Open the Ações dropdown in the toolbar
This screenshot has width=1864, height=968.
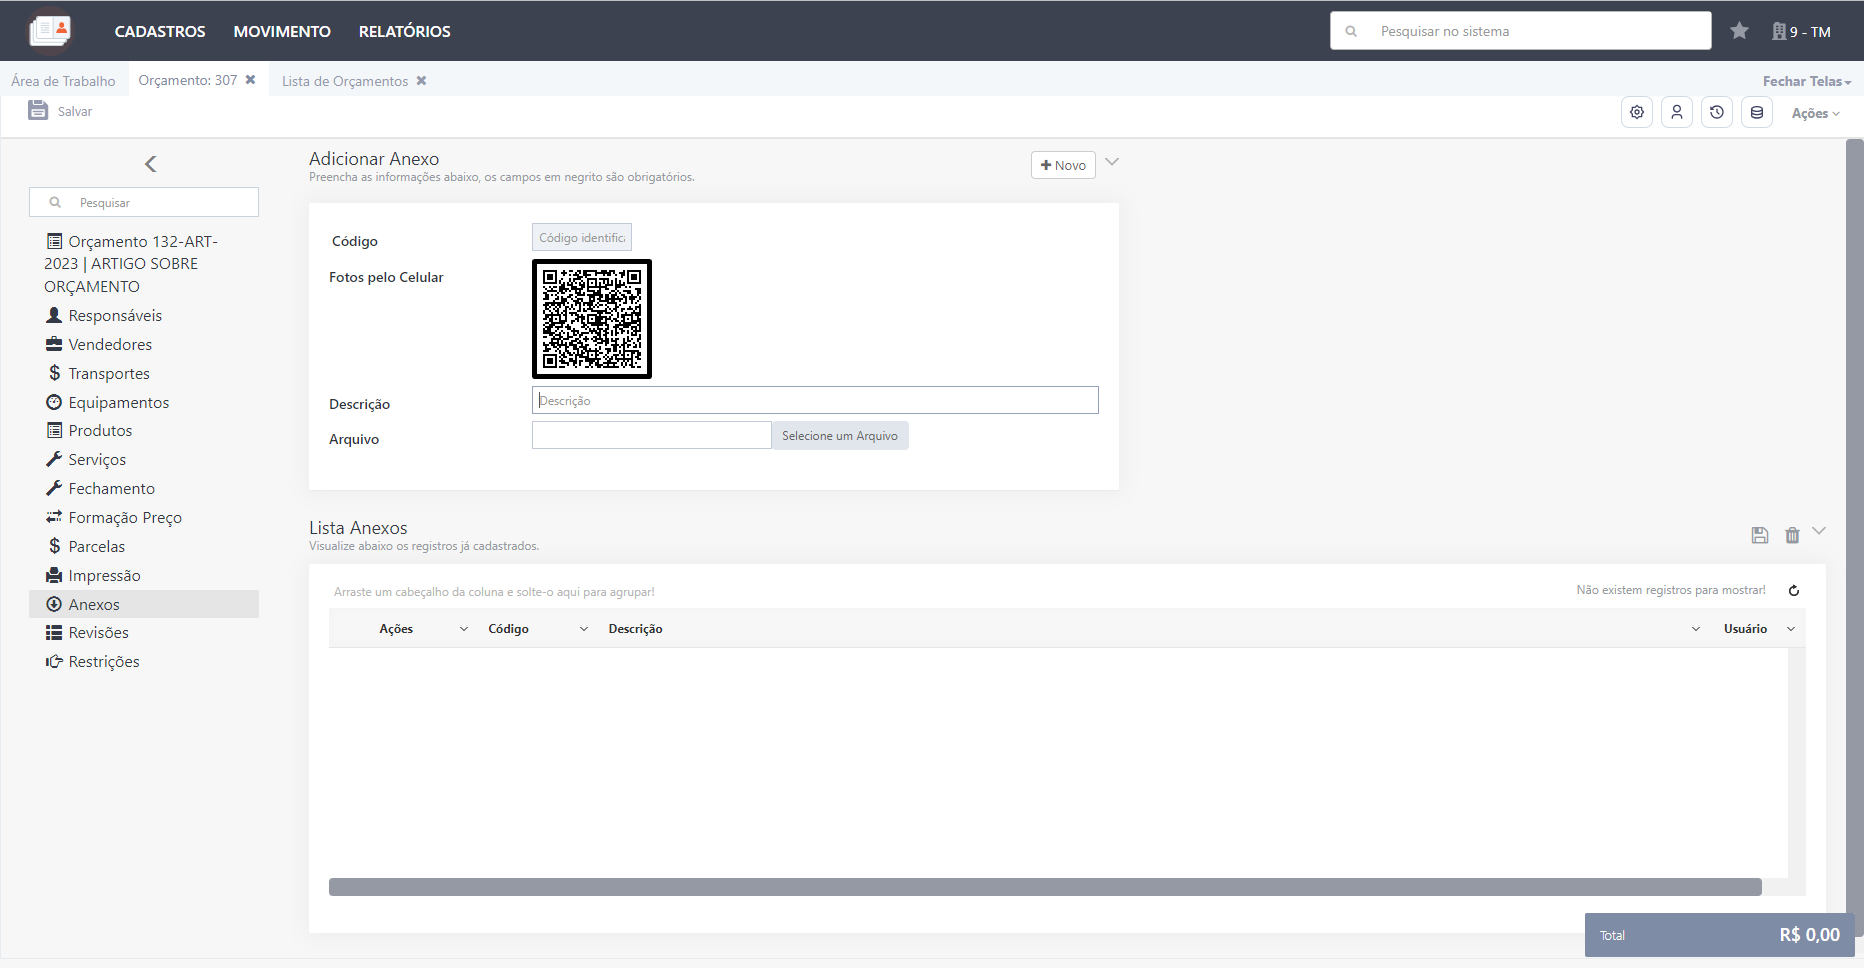pos(1815,113)
